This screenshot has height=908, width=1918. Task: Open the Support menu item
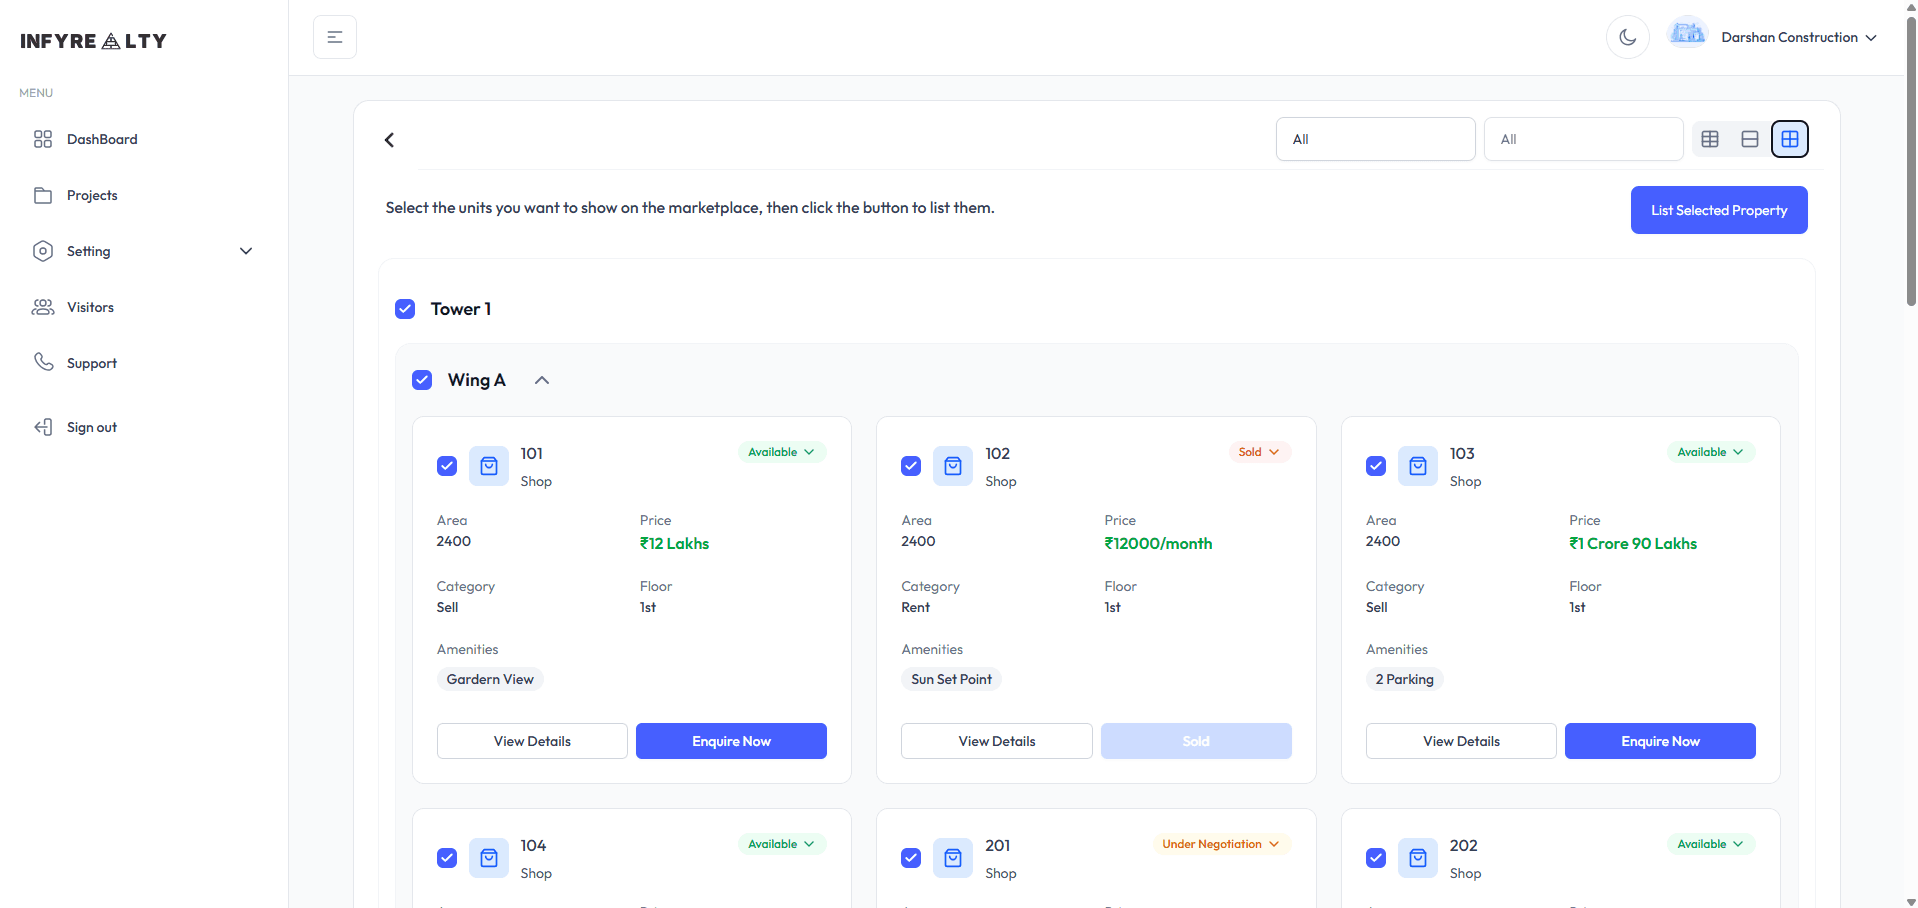coord(144,363)
